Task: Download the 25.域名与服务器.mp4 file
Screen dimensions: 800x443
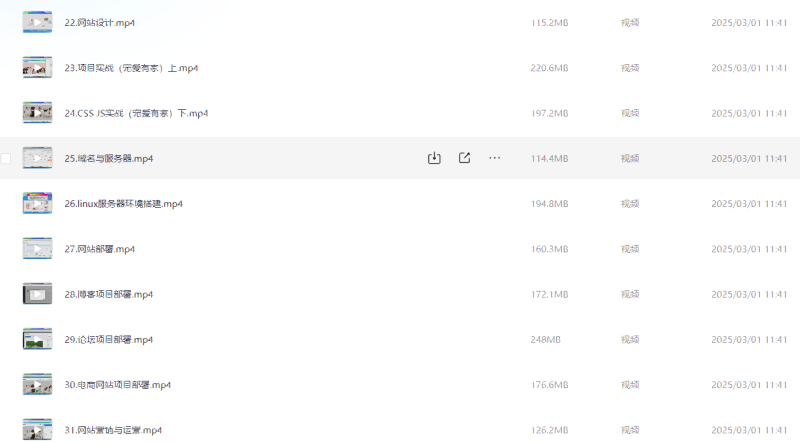Action: pos(434,158)
